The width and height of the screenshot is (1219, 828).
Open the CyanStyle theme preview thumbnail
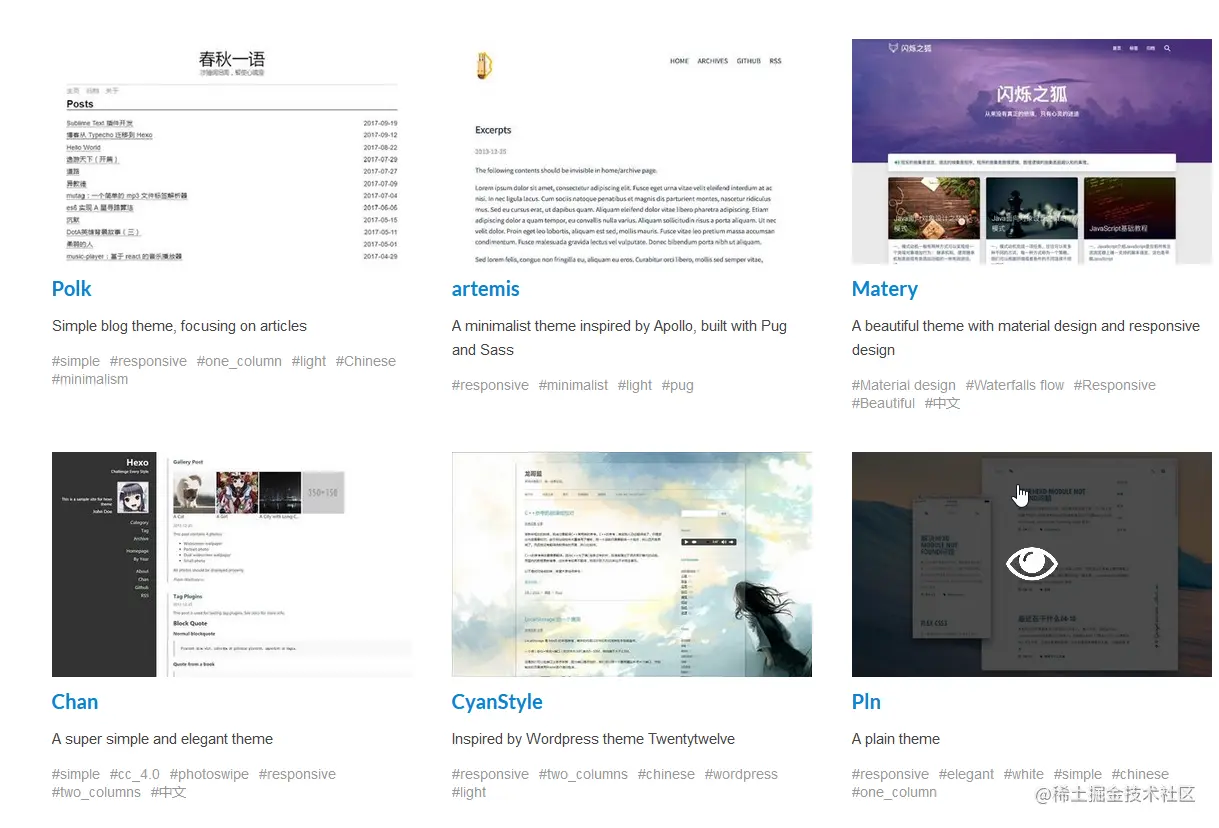tap(632, 564)
